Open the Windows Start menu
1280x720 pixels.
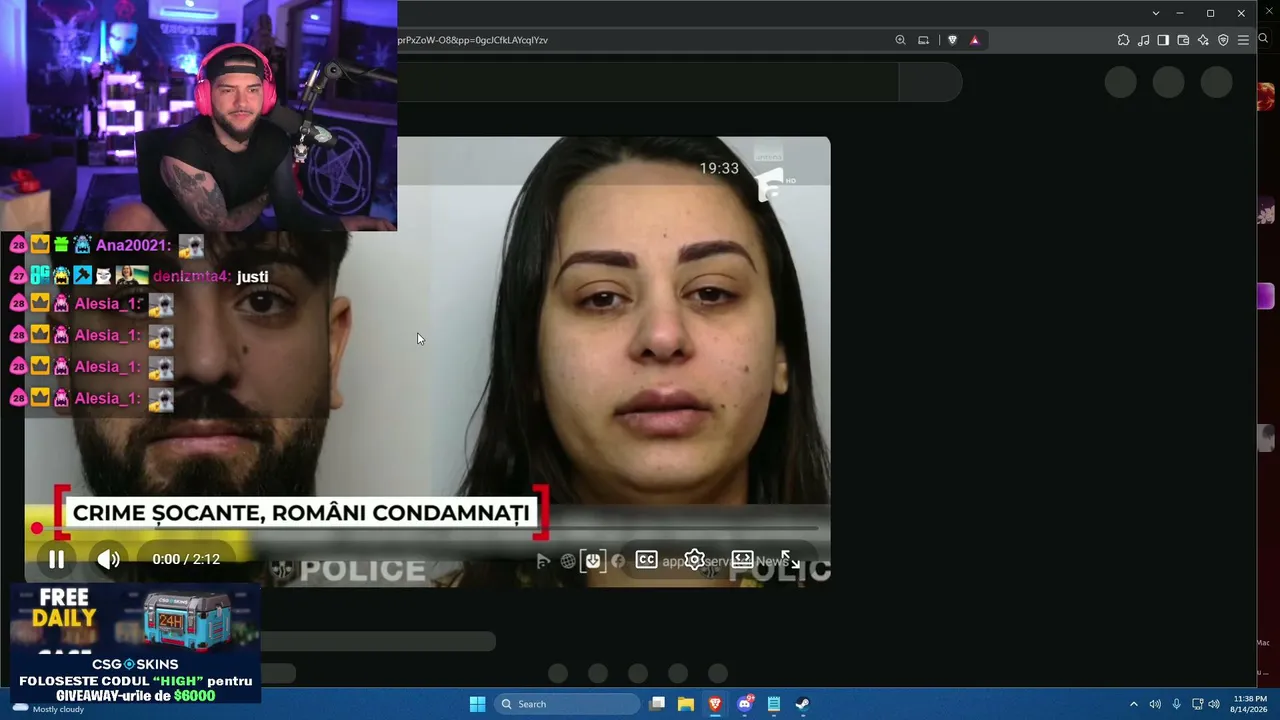click(477, 704)
